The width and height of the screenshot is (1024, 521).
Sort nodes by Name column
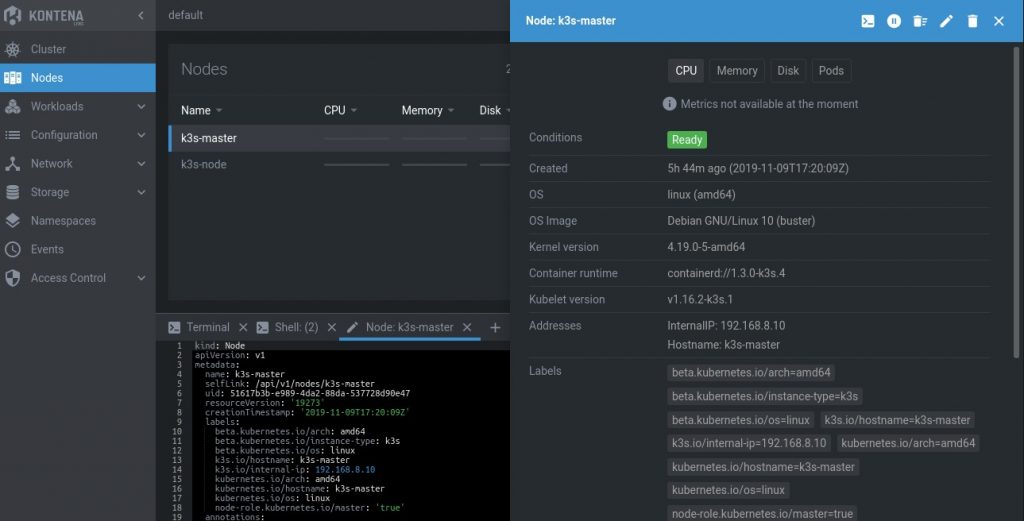pyautogui.click(x=202, y=110)
